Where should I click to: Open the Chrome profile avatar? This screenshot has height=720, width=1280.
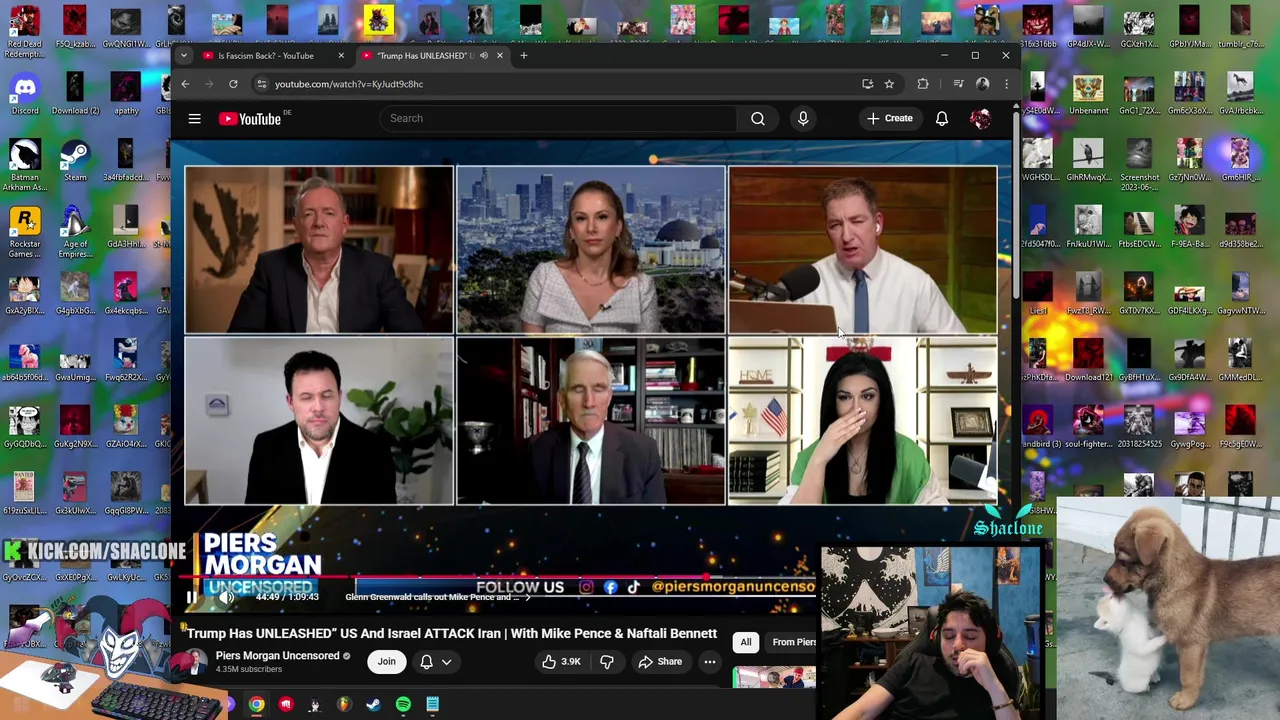[982, 84]
